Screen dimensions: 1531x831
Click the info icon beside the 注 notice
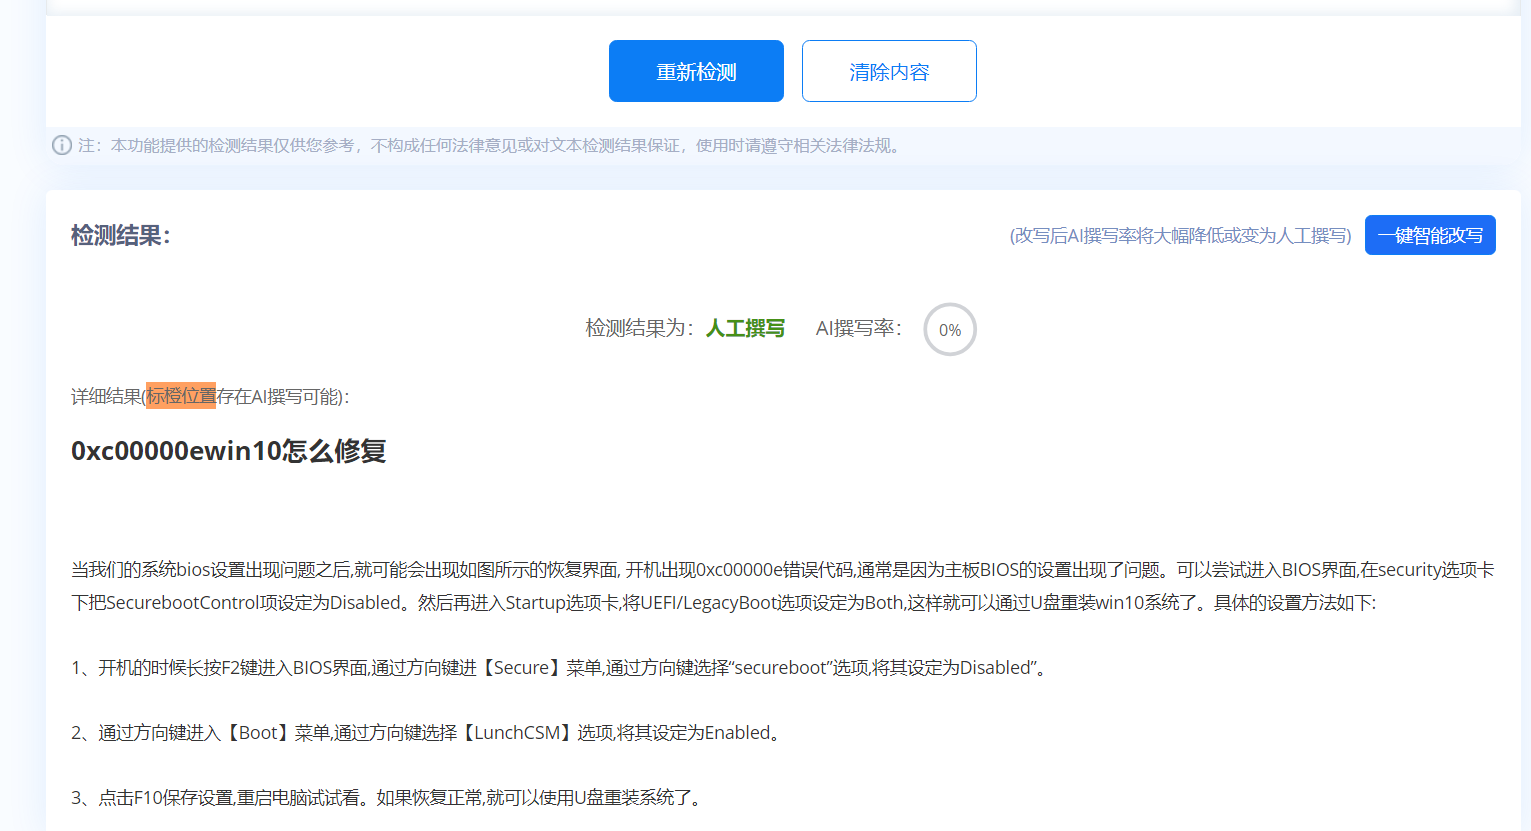[62, 145]
